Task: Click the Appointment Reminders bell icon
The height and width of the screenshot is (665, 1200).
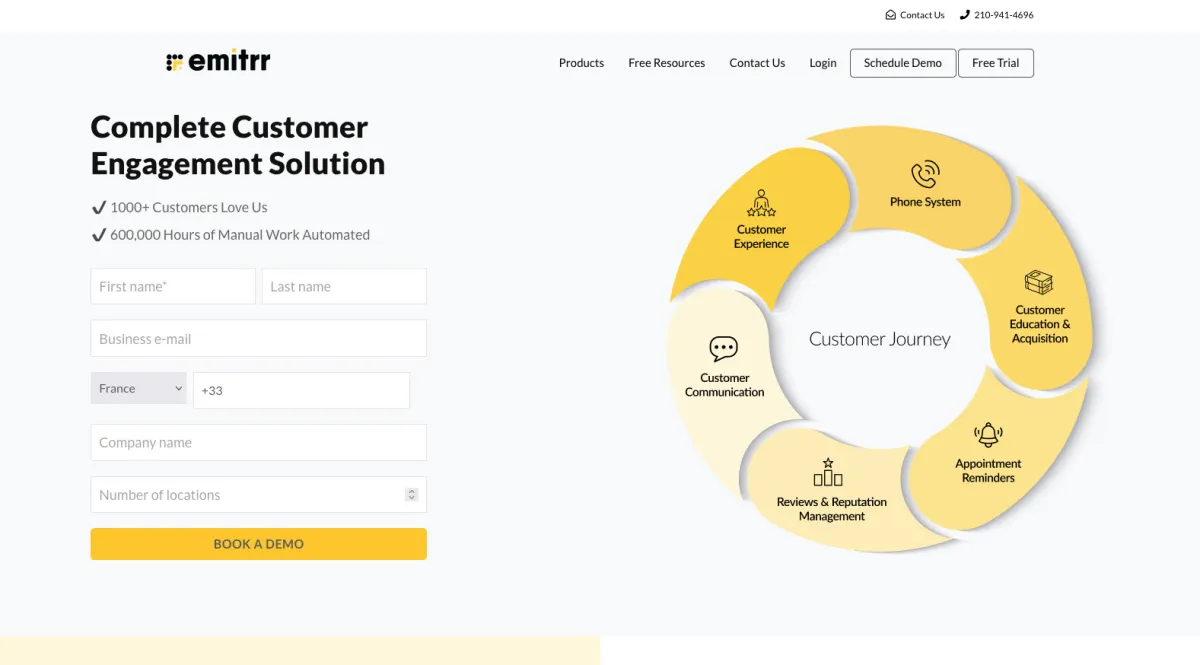Action: coord(988,435)
